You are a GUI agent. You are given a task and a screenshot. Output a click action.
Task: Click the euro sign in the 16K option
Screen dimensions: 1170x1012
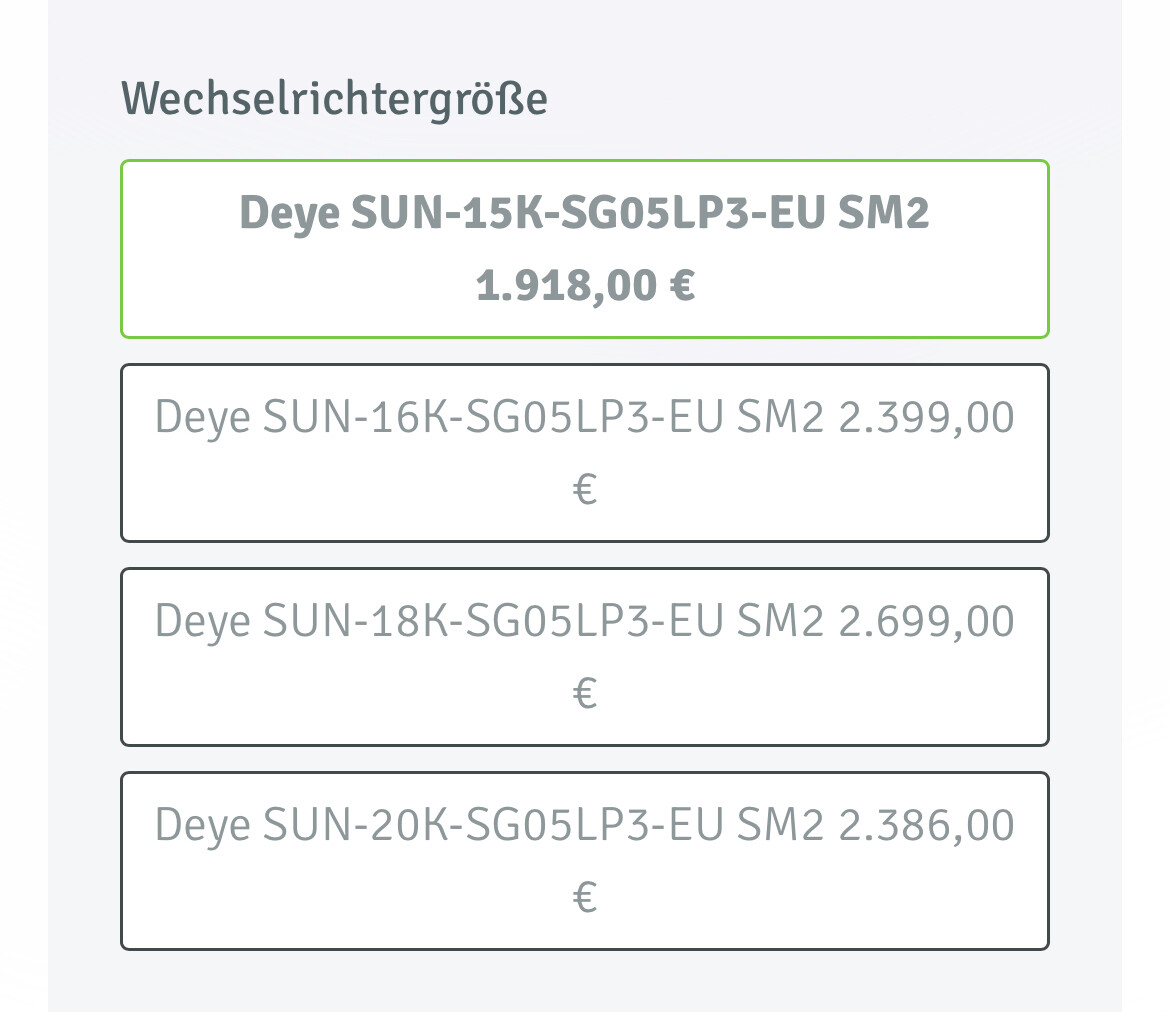click(x=585, y=490)
